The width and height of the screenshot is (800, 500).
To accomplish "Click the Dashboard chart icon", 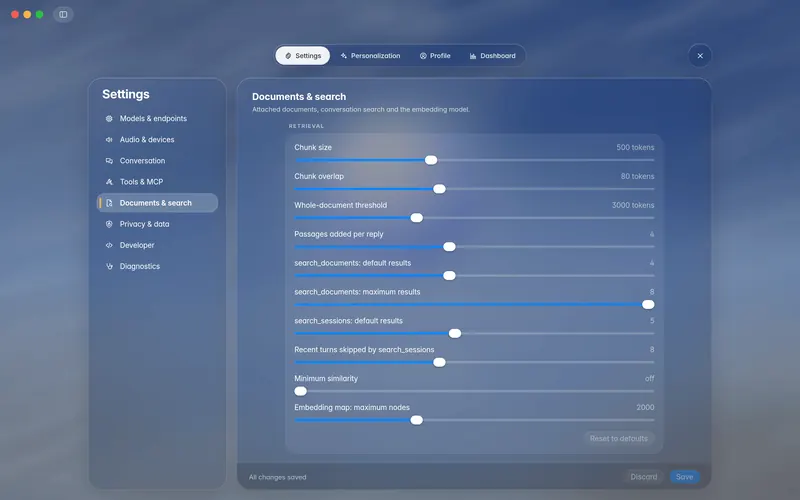I will click(473, 56).
